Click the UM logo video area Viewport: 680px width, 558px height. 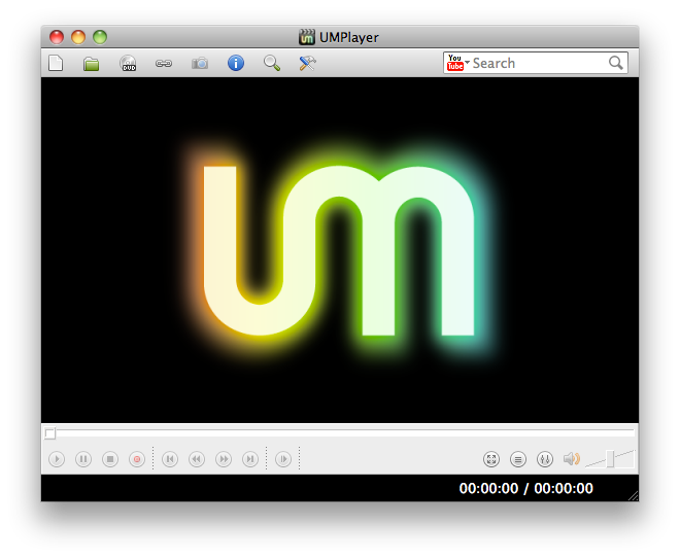340,250
